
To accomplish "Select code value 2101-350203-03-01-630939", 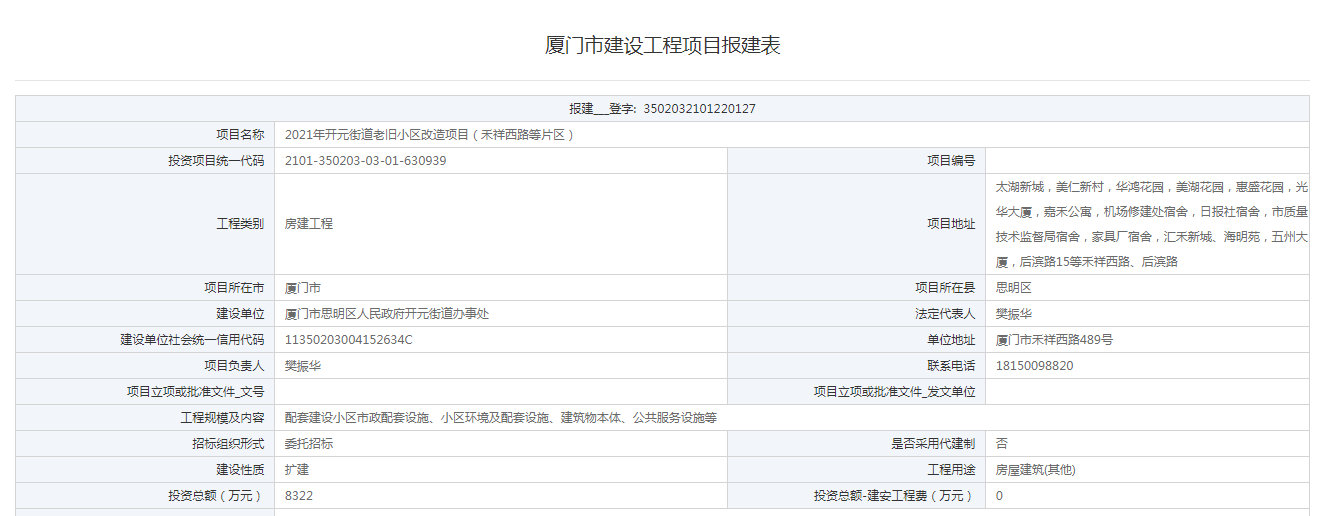I will tap(365, 161).
